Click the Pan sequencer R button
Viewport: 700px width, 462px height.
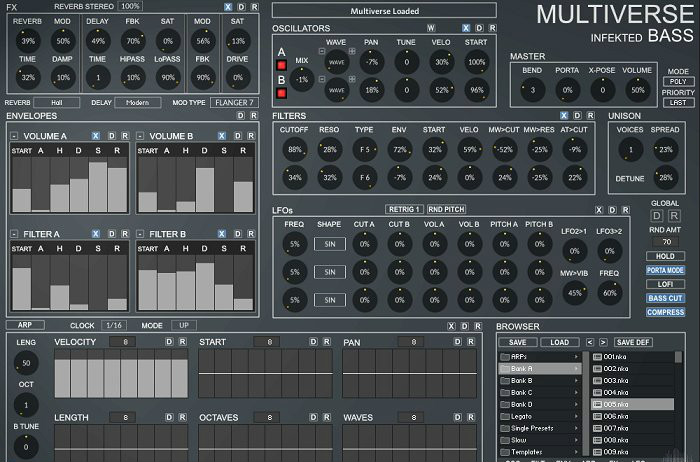click(x=471, y=341)
